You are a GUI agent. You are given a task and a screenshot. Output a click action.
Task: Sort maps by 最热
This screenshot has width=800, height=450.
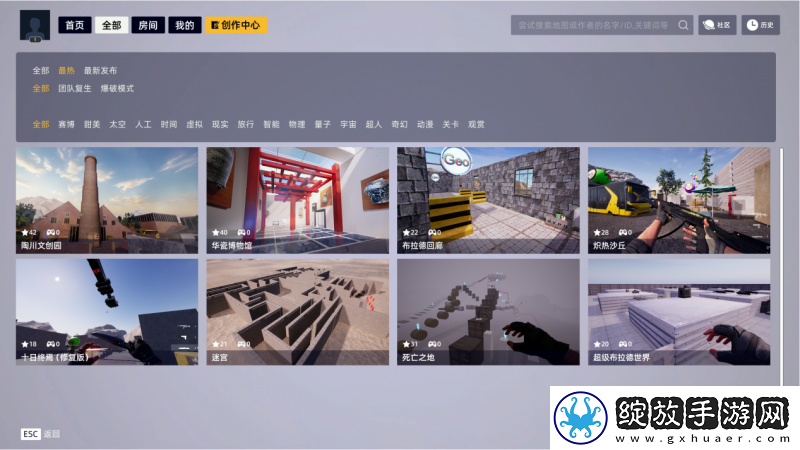(x=66, y=70)
